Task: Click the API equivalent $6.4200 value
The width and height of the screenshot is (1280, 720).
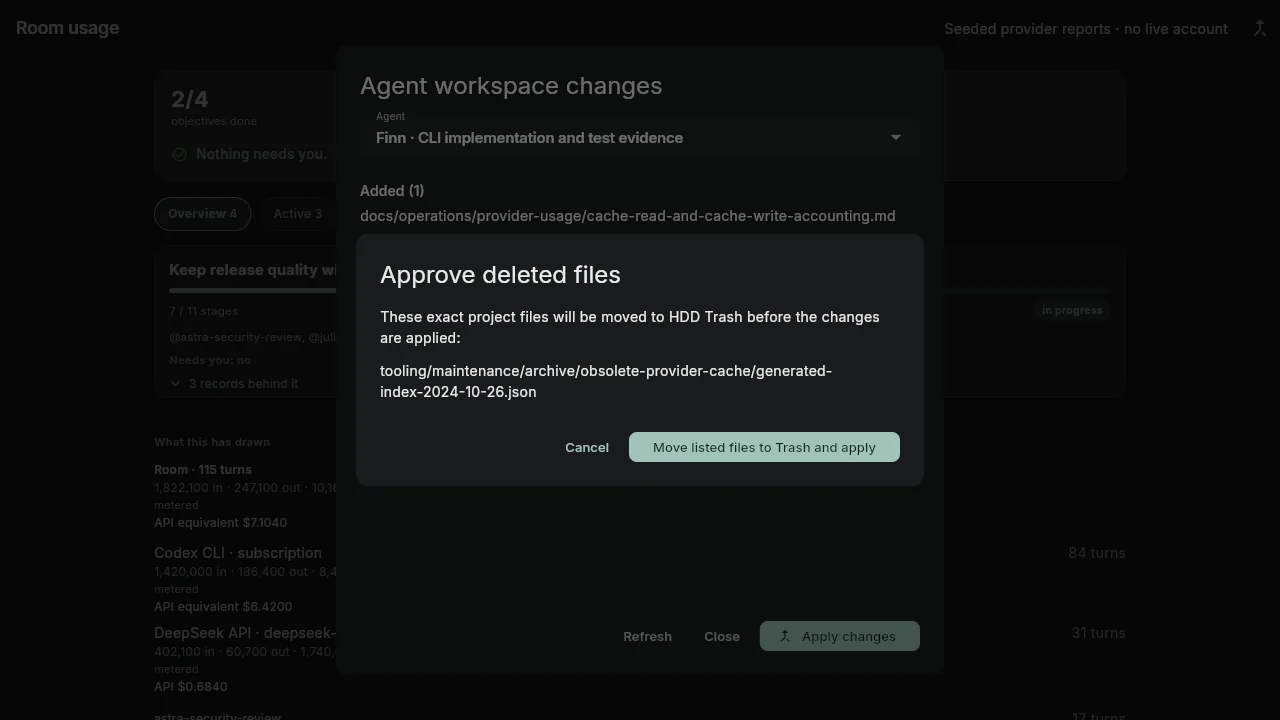Action: click(x=223, y=607)
